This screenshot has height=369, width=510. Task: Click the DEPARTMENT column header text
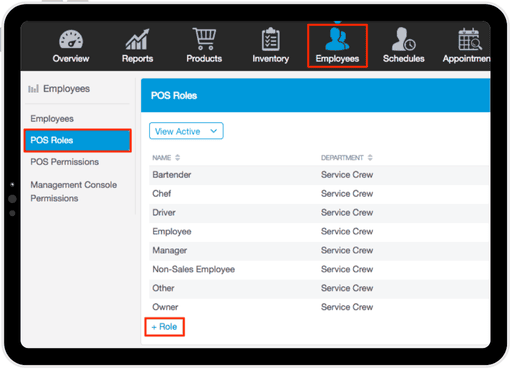pyautogui.click(x=342, y=158)
